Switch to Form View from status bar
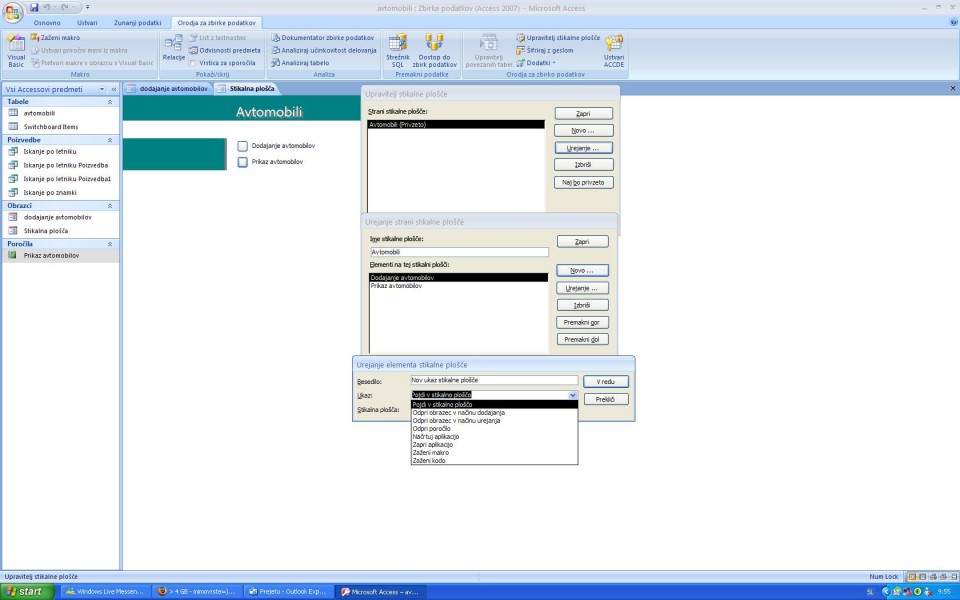Image resolution: width=960 pixels, height=600 pixels. pos(912,577)
